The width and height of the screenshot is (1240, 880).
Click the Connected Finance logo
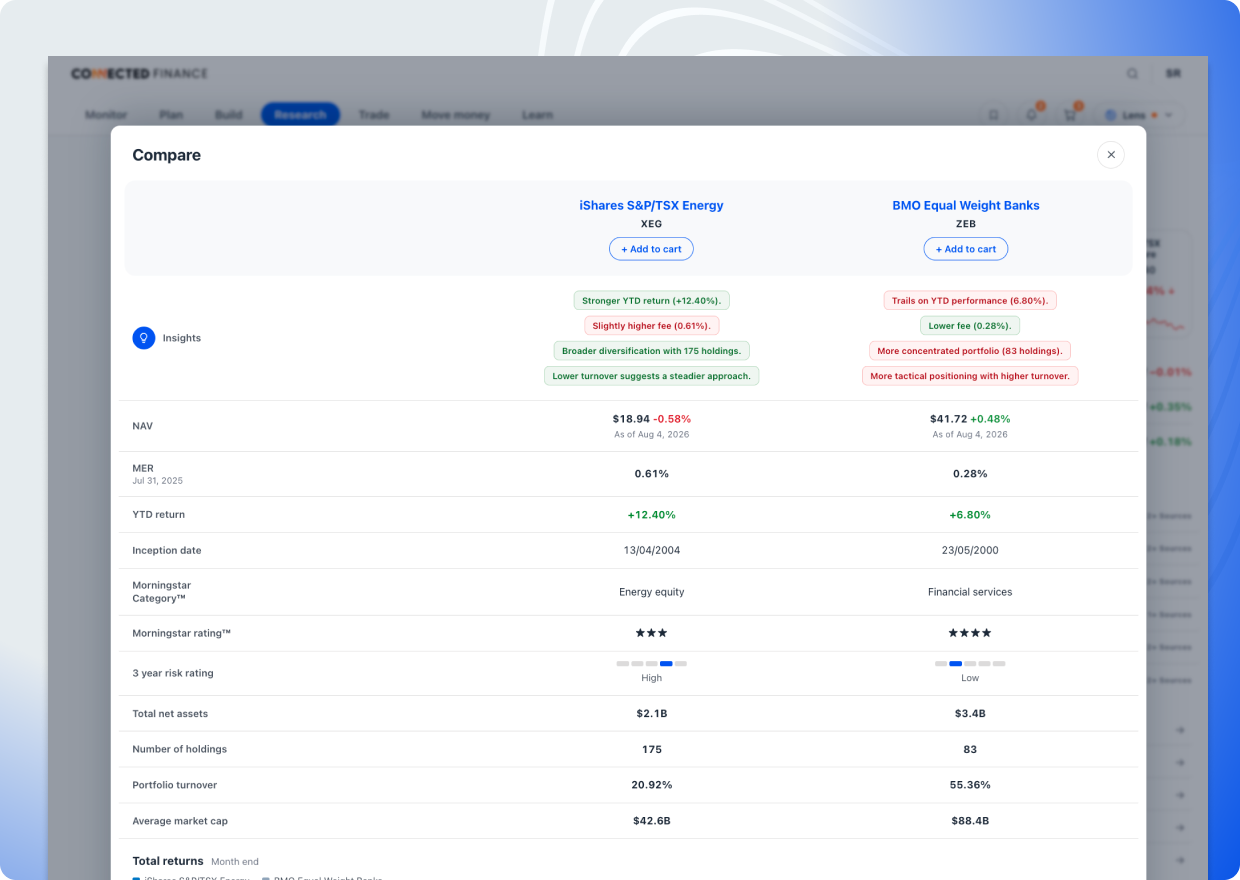click(x=139, y=73)
